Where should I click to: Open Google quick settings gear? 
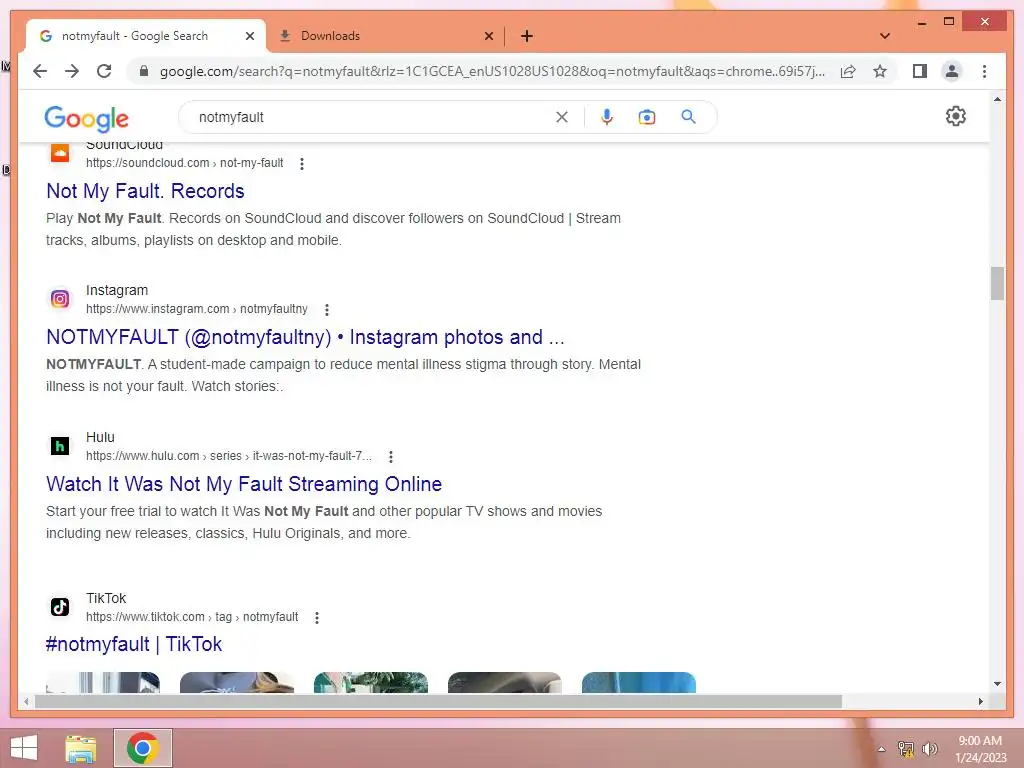[955, 116]
